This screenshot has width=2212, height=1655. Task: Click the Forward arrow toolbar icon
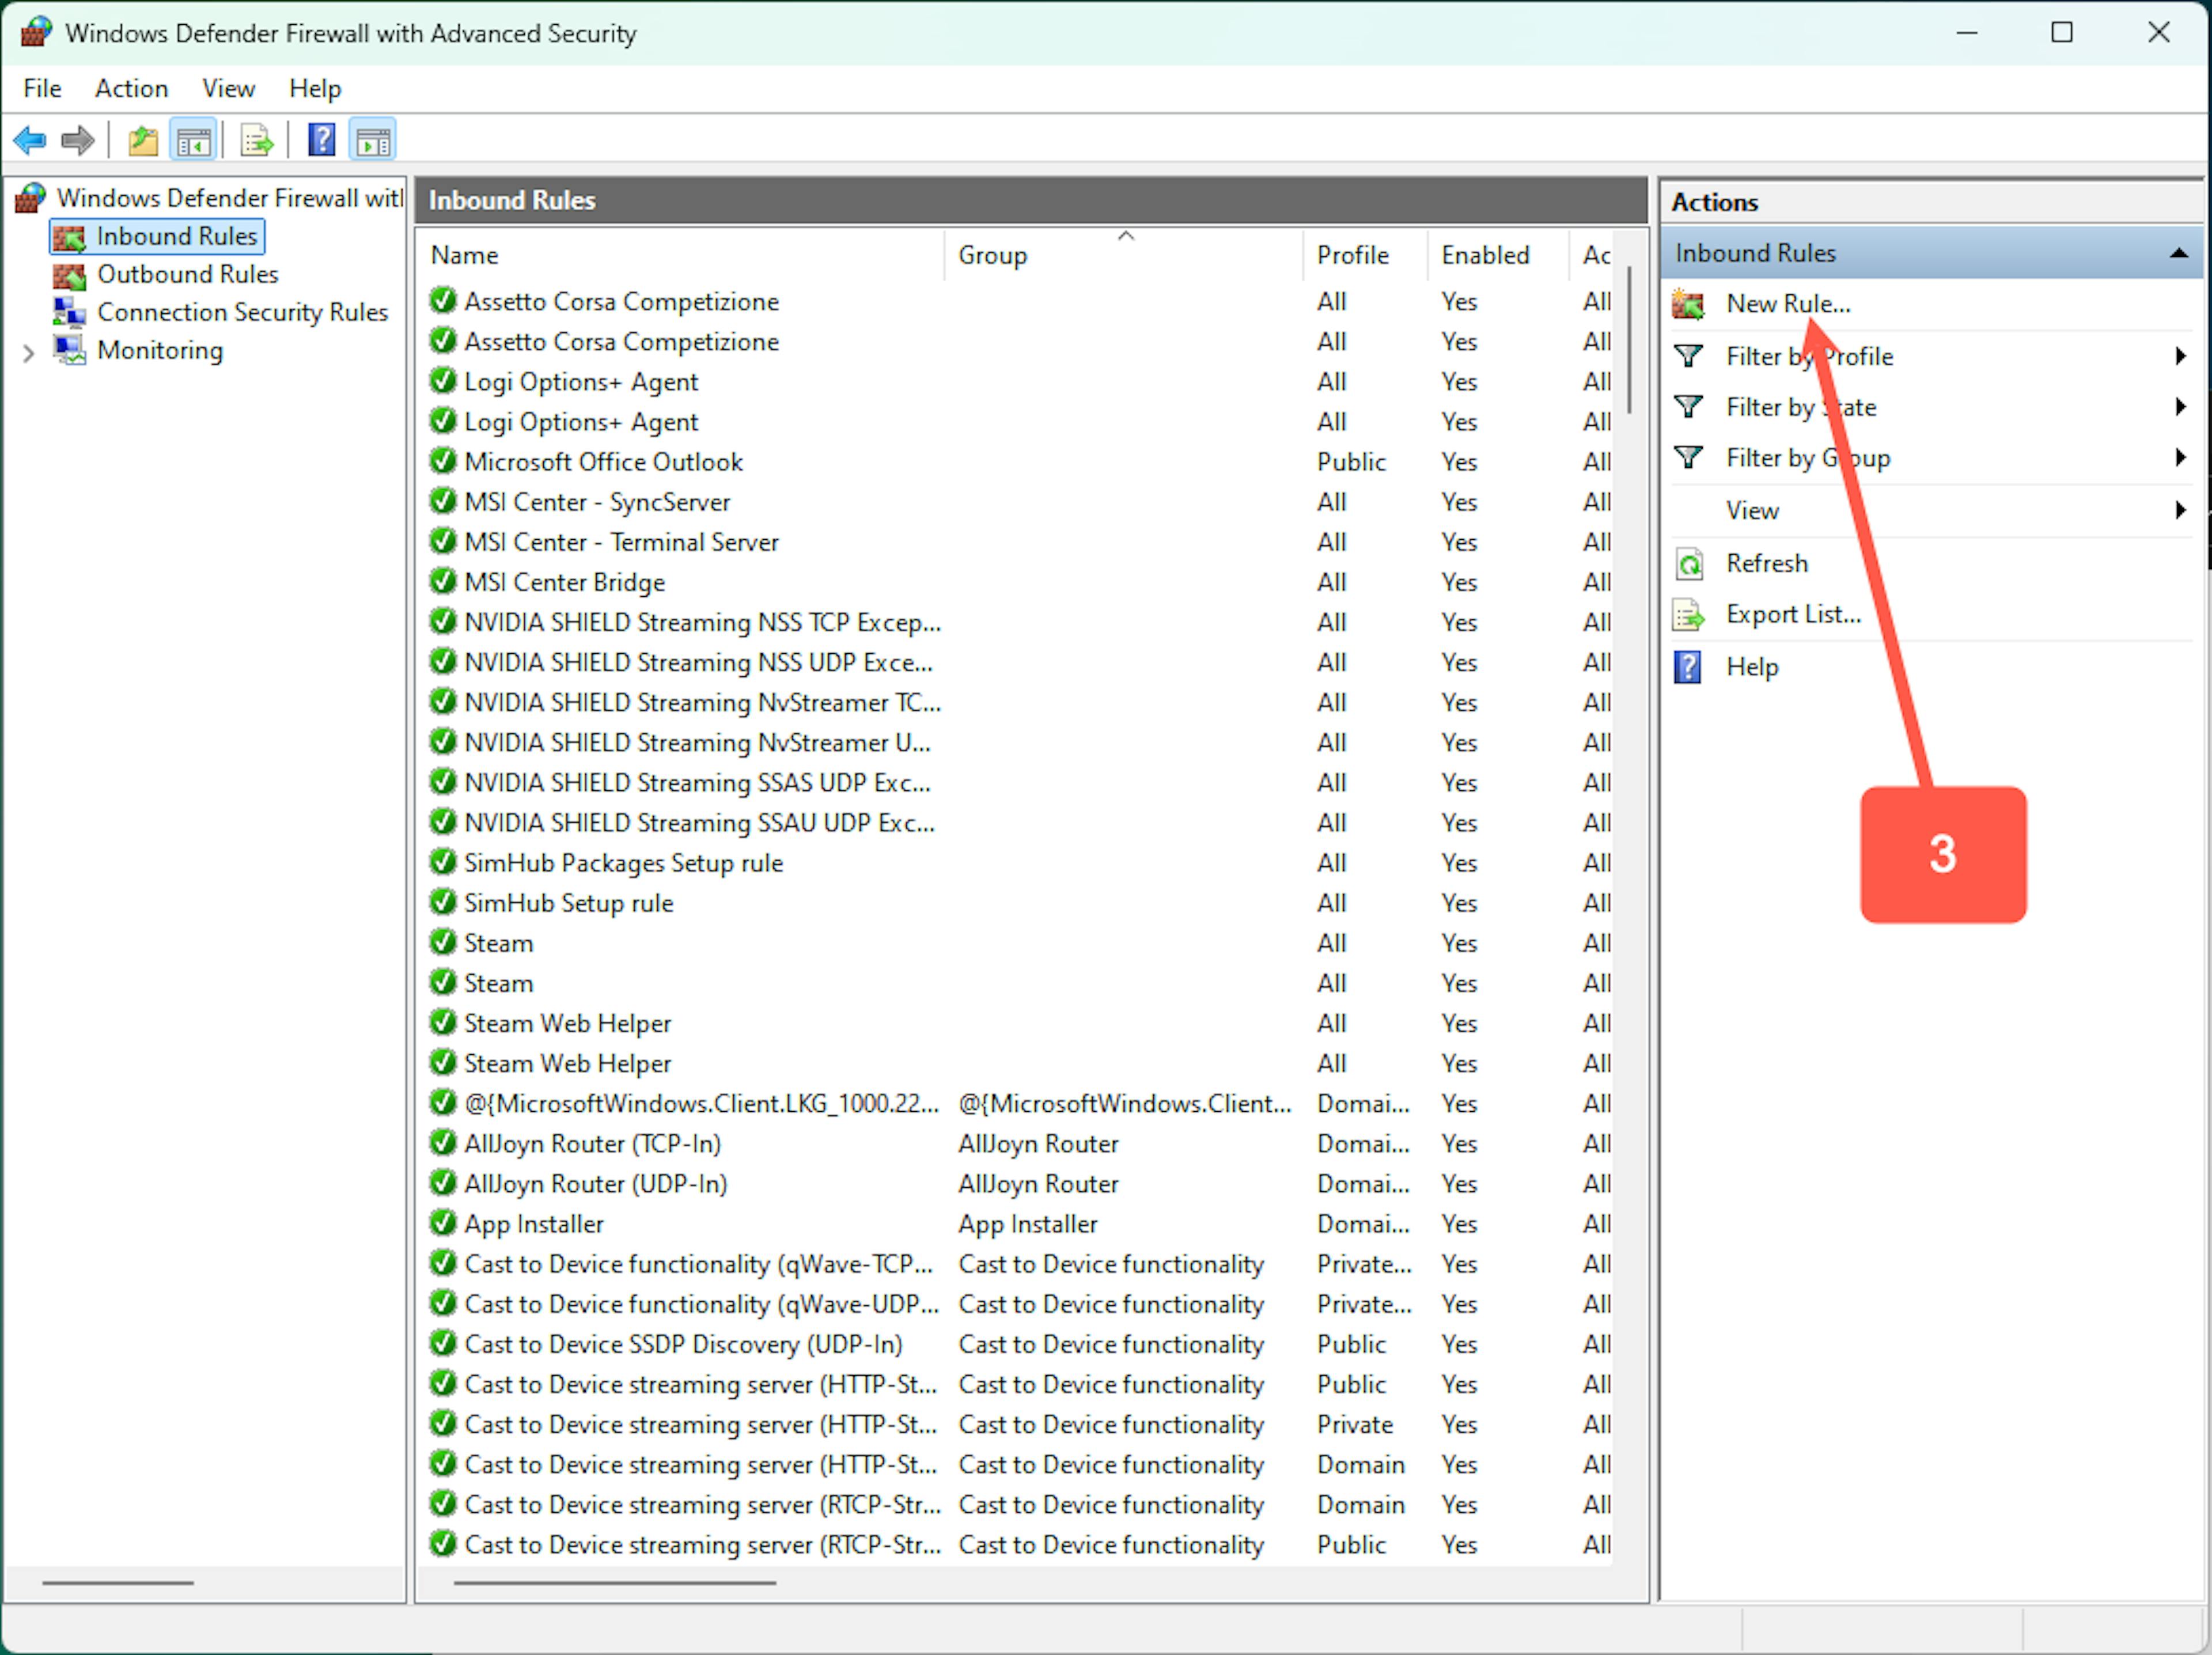[x=78, y=140]
